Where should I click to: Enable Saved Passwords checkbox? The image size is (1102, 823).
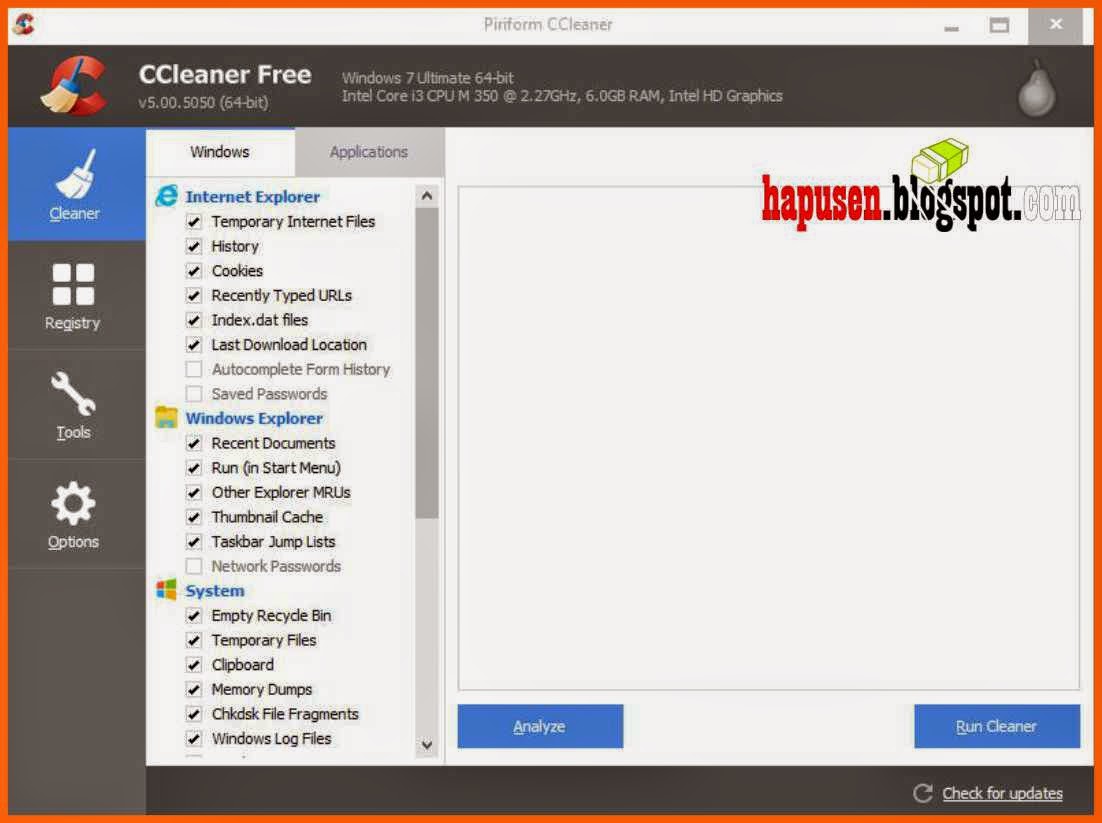click(194, 394)
